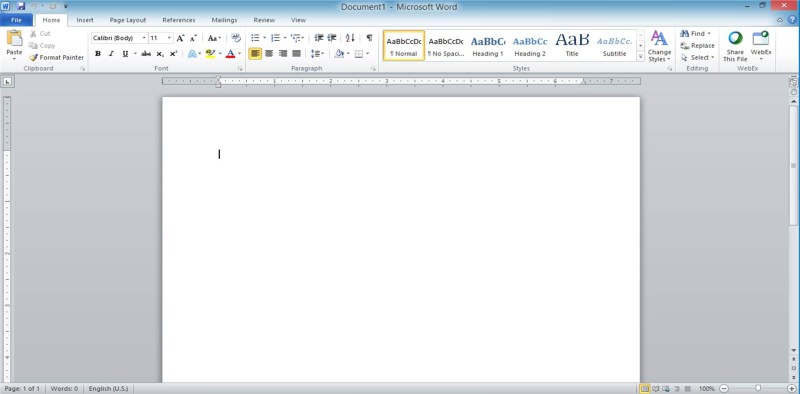
Task: Switch to the References tab
Action: [x=179, y=20]
